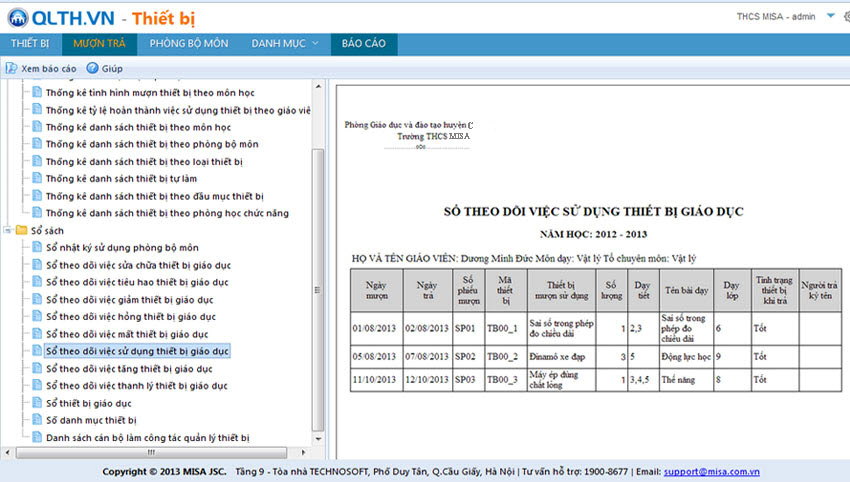Switch to the THIẾT BỊ tab

30,44
